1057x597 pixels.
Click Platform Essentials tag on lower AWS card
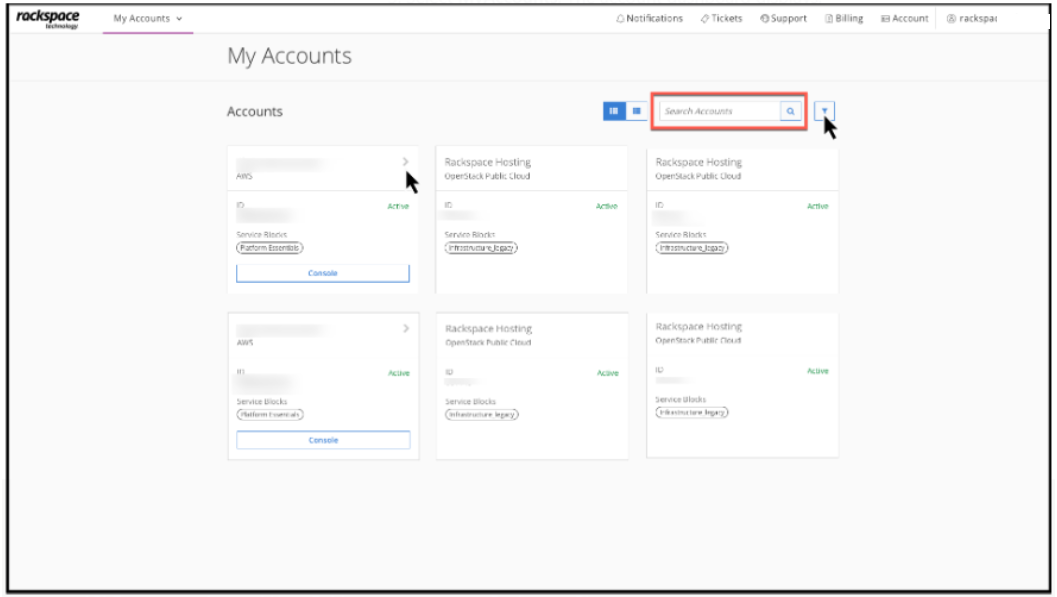[270, 414]
